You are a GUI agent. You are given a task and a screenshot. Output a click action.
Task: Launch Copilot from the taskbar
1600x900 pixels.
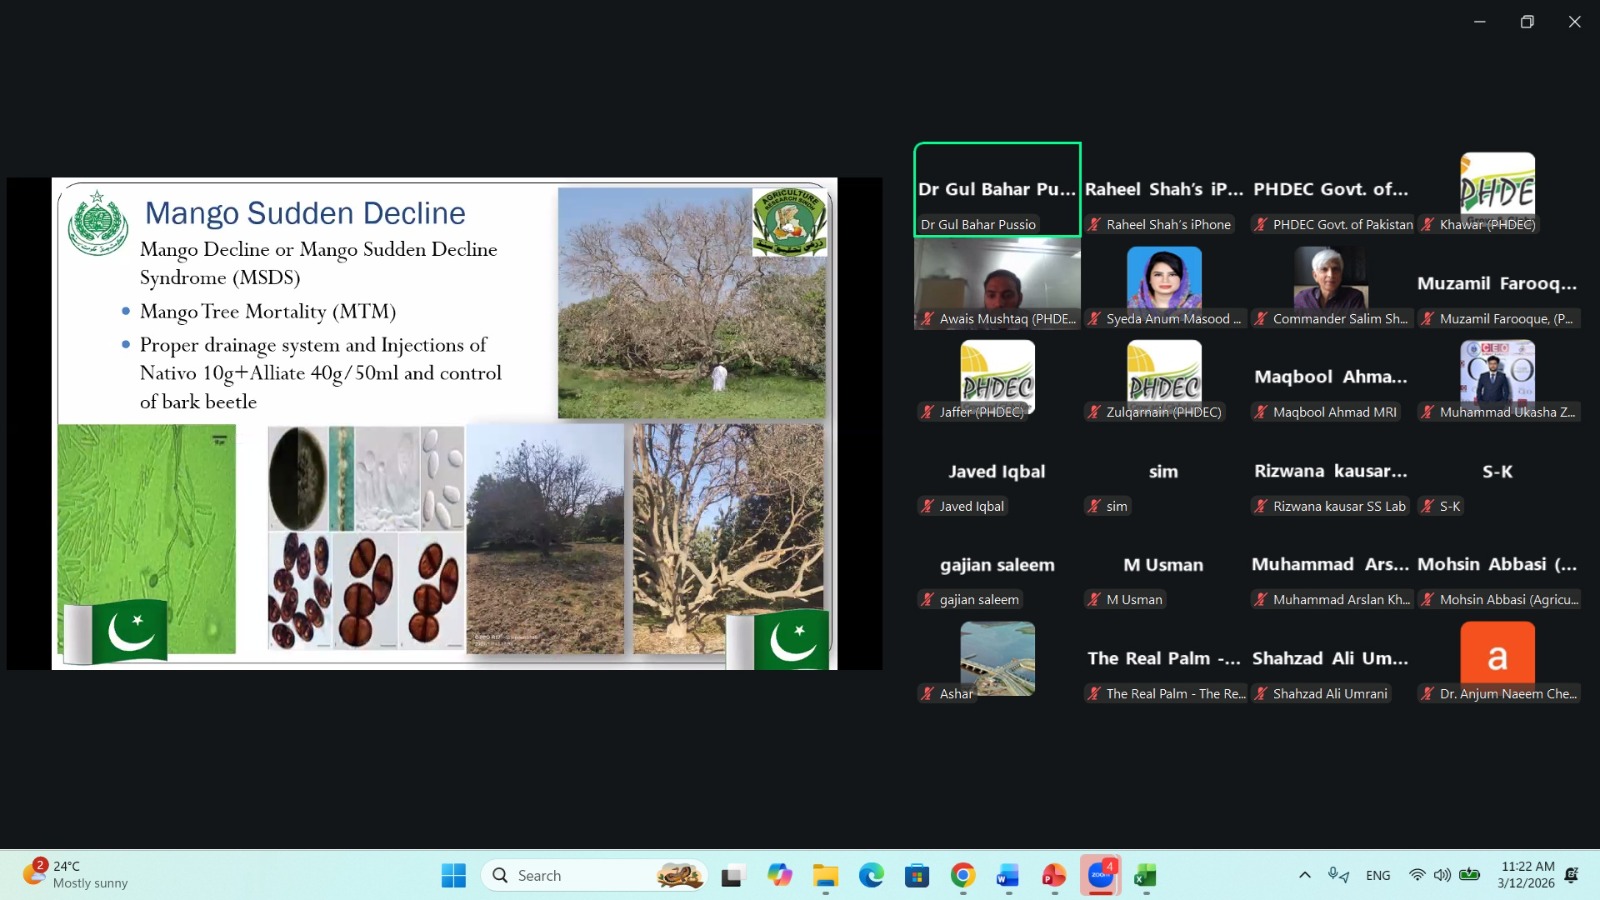(779, 876)
